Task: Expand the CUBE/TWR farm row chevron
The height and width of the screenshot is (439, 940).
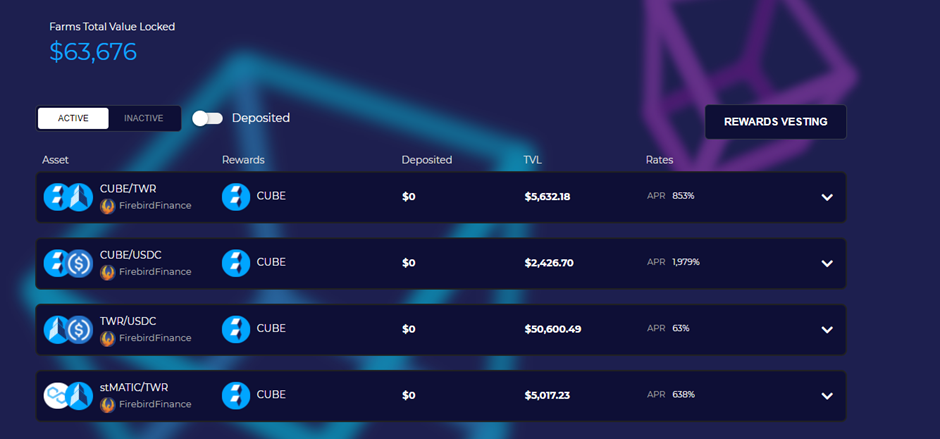Action: pos(827,197)
